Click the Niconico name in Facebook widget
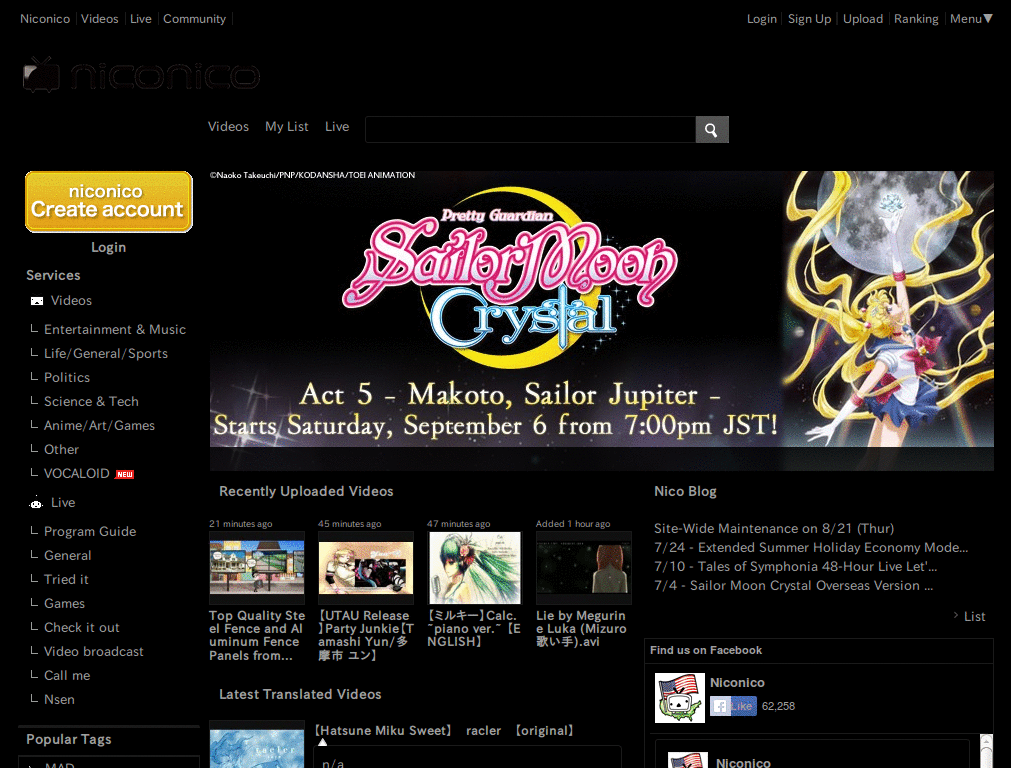 737,682
